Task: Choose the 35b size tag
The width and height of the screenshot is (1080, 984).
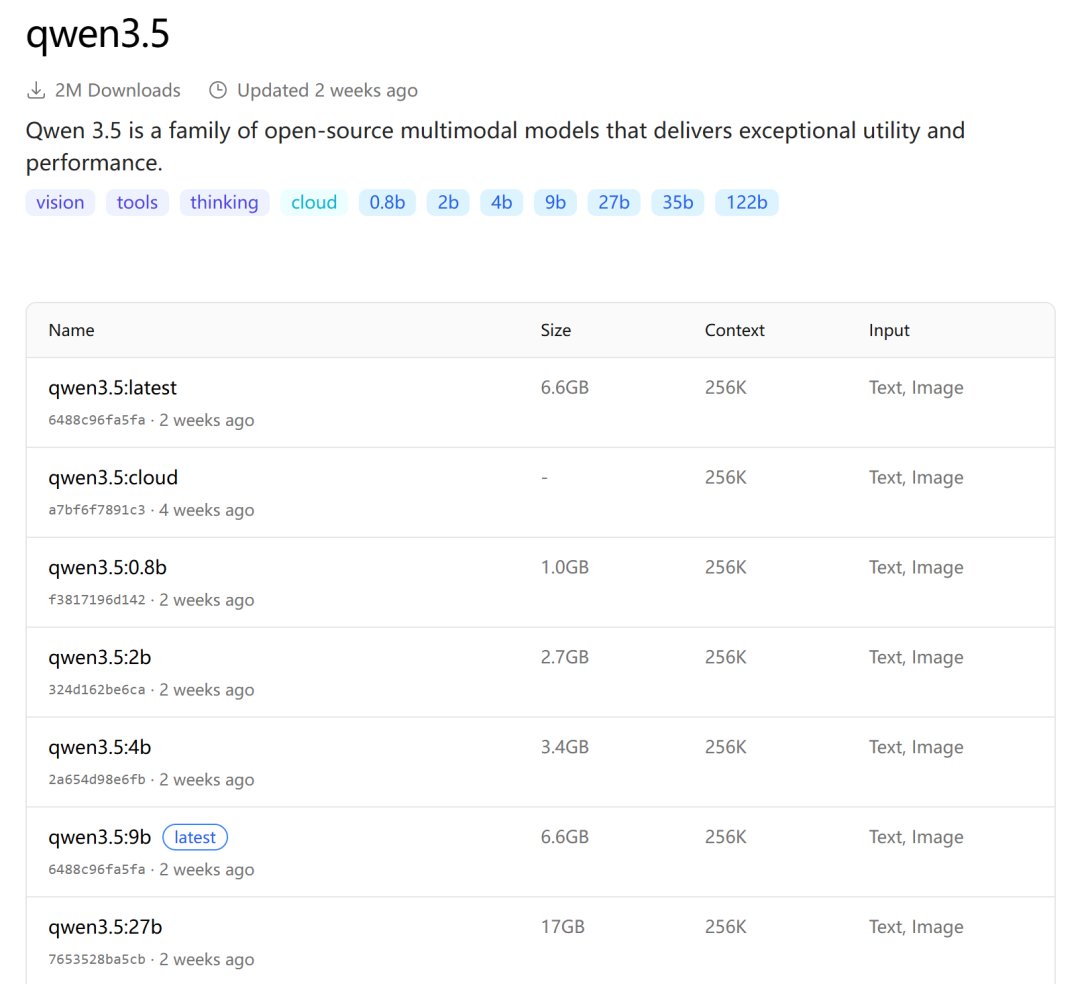Action: point(678,202)
